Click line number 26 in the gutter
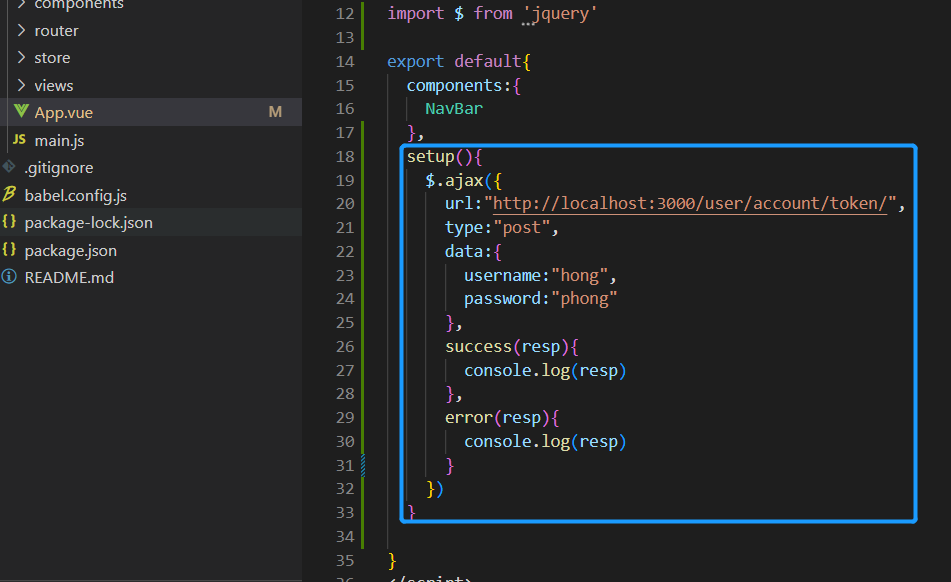 click(x=344, y=347)
